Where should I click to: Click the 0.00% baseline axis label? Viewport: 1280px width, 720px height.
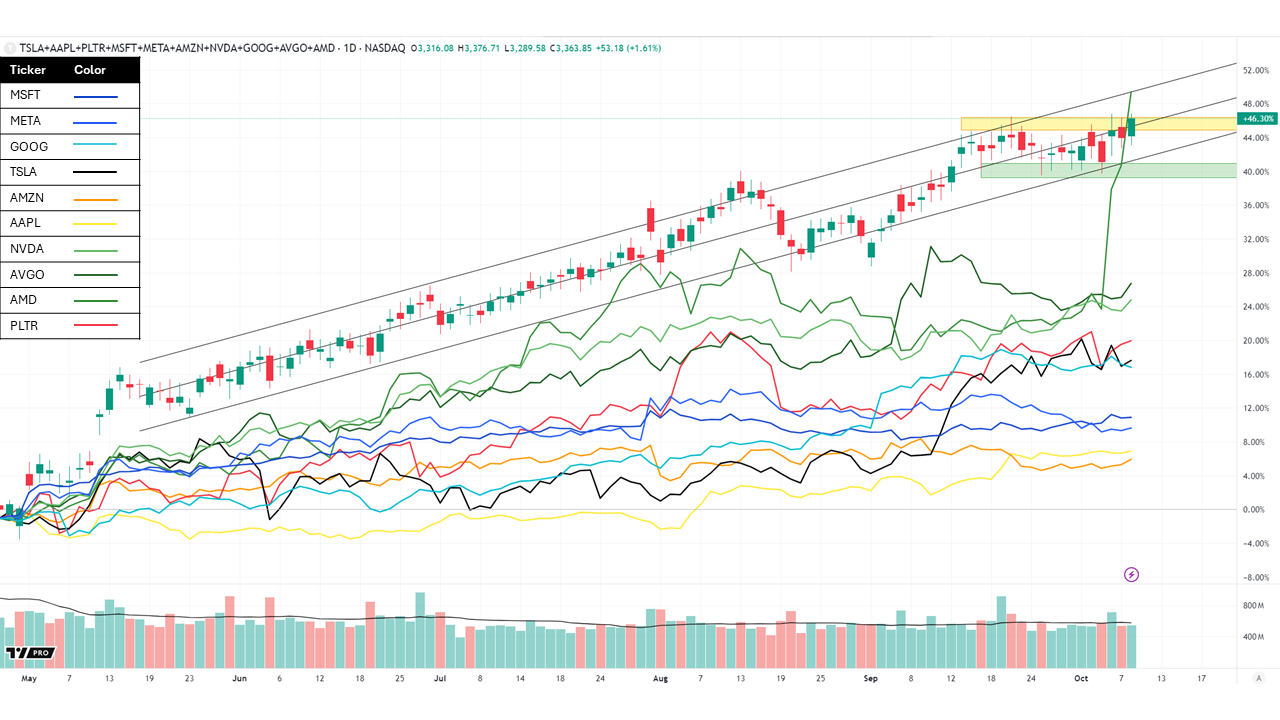(x=1256, y=510)
